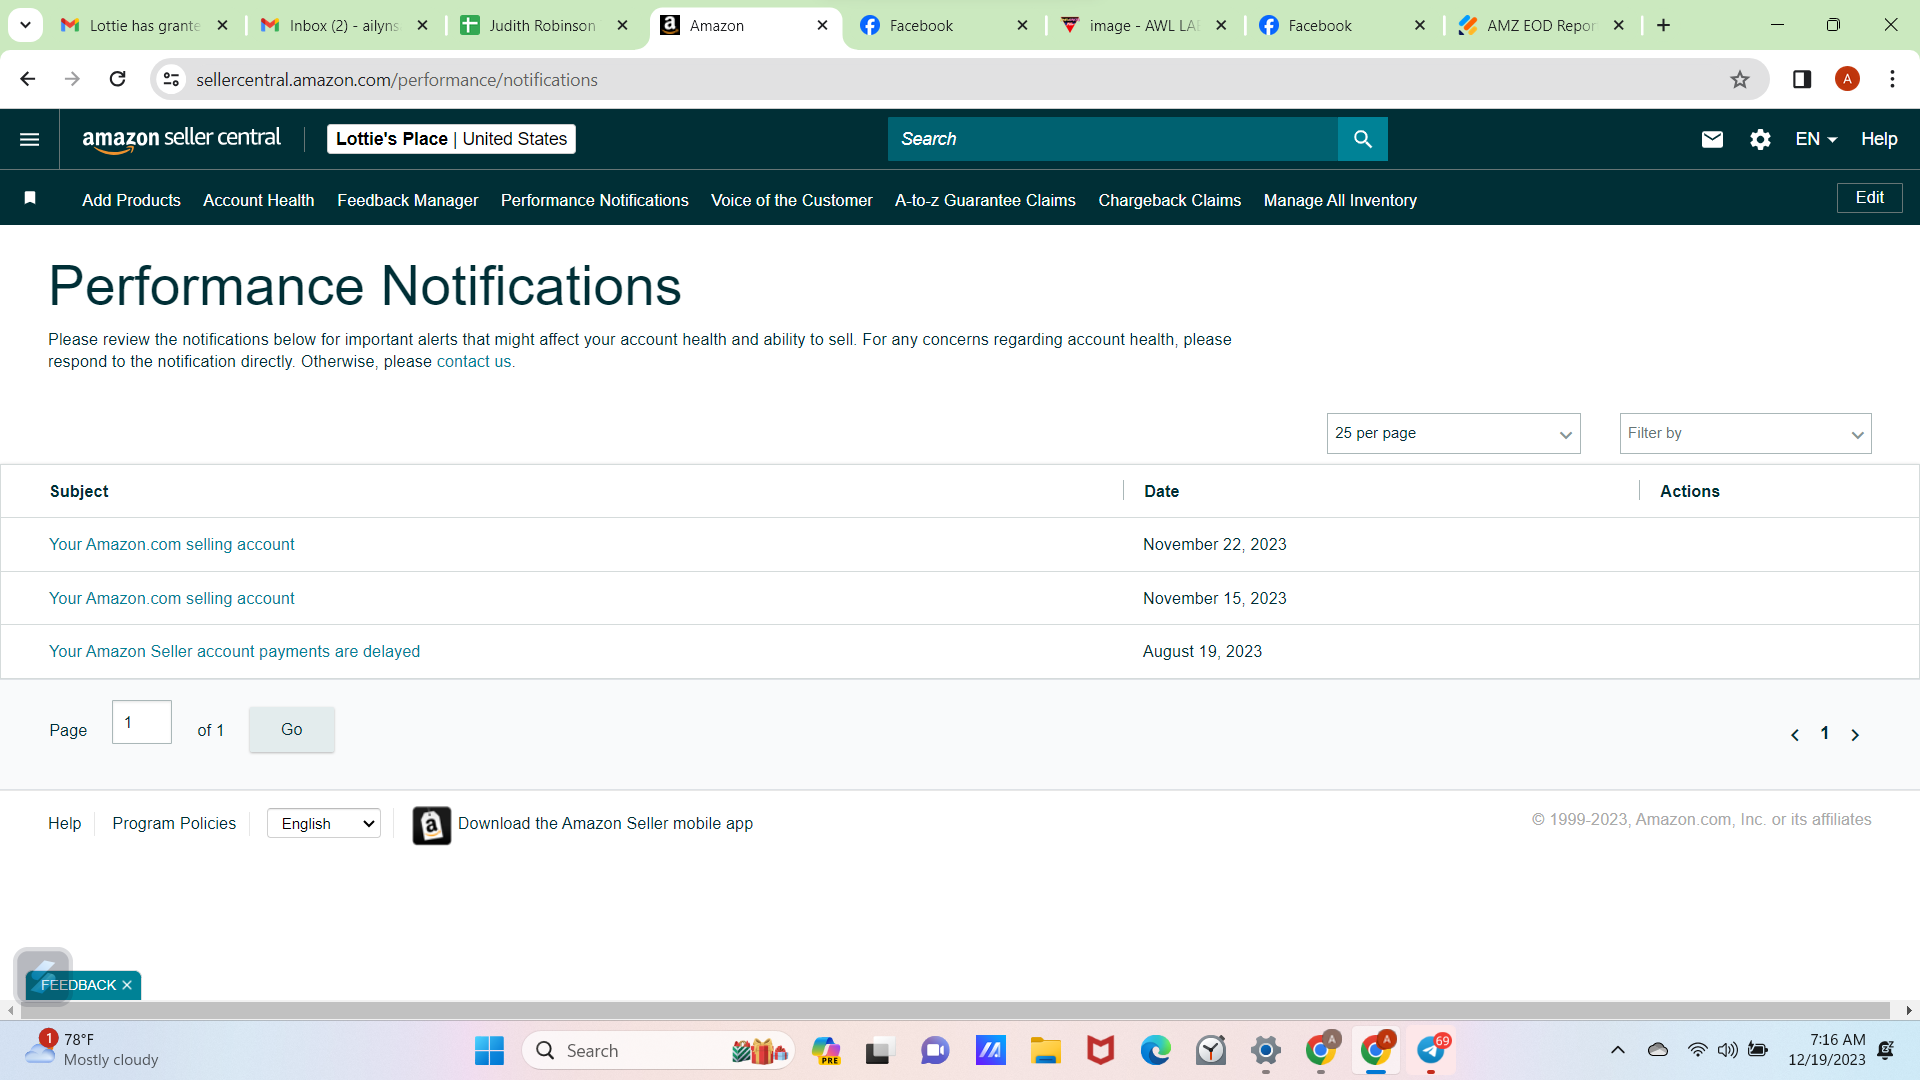Click the Subject column header
The height and width of the screenshot is (1080, 1920).
pyautogui.click(x=79, y=491)
